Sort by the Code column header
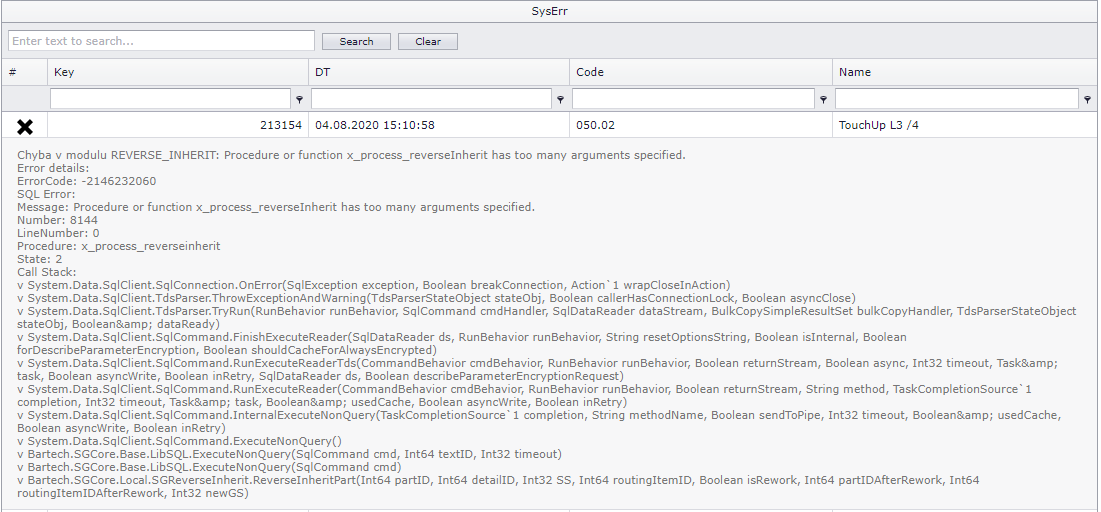The height and width of the screenshot is (512, 1101). point(701,72)
